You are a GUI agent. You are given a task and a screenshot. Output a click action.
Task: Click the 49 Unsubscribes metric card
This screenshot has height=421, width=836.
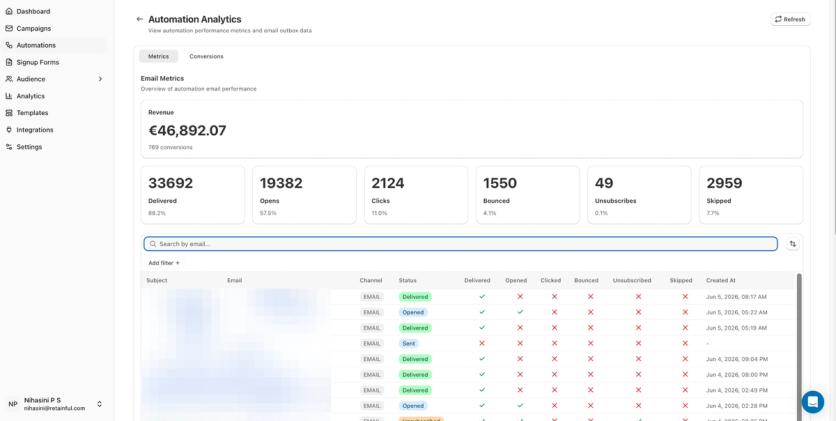tap(639, 195)
